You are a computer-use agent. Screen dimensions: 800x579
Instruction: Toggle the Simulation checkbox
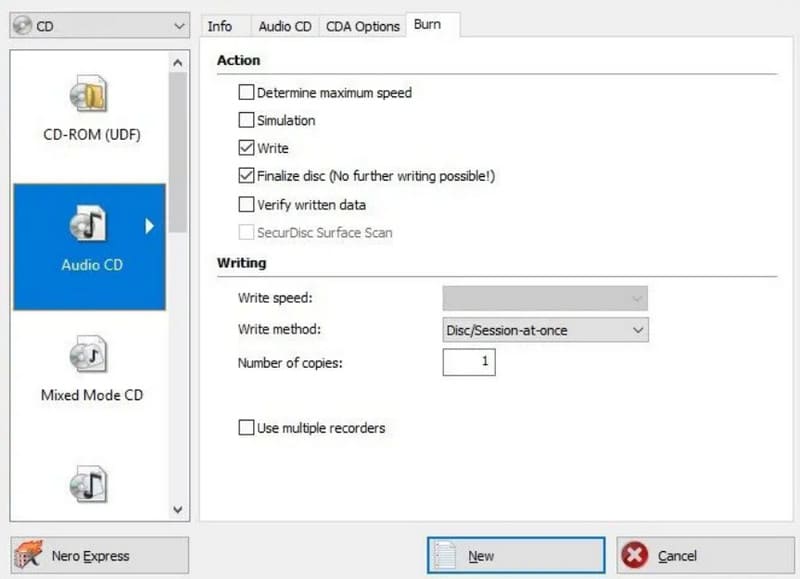click(246, 121)
